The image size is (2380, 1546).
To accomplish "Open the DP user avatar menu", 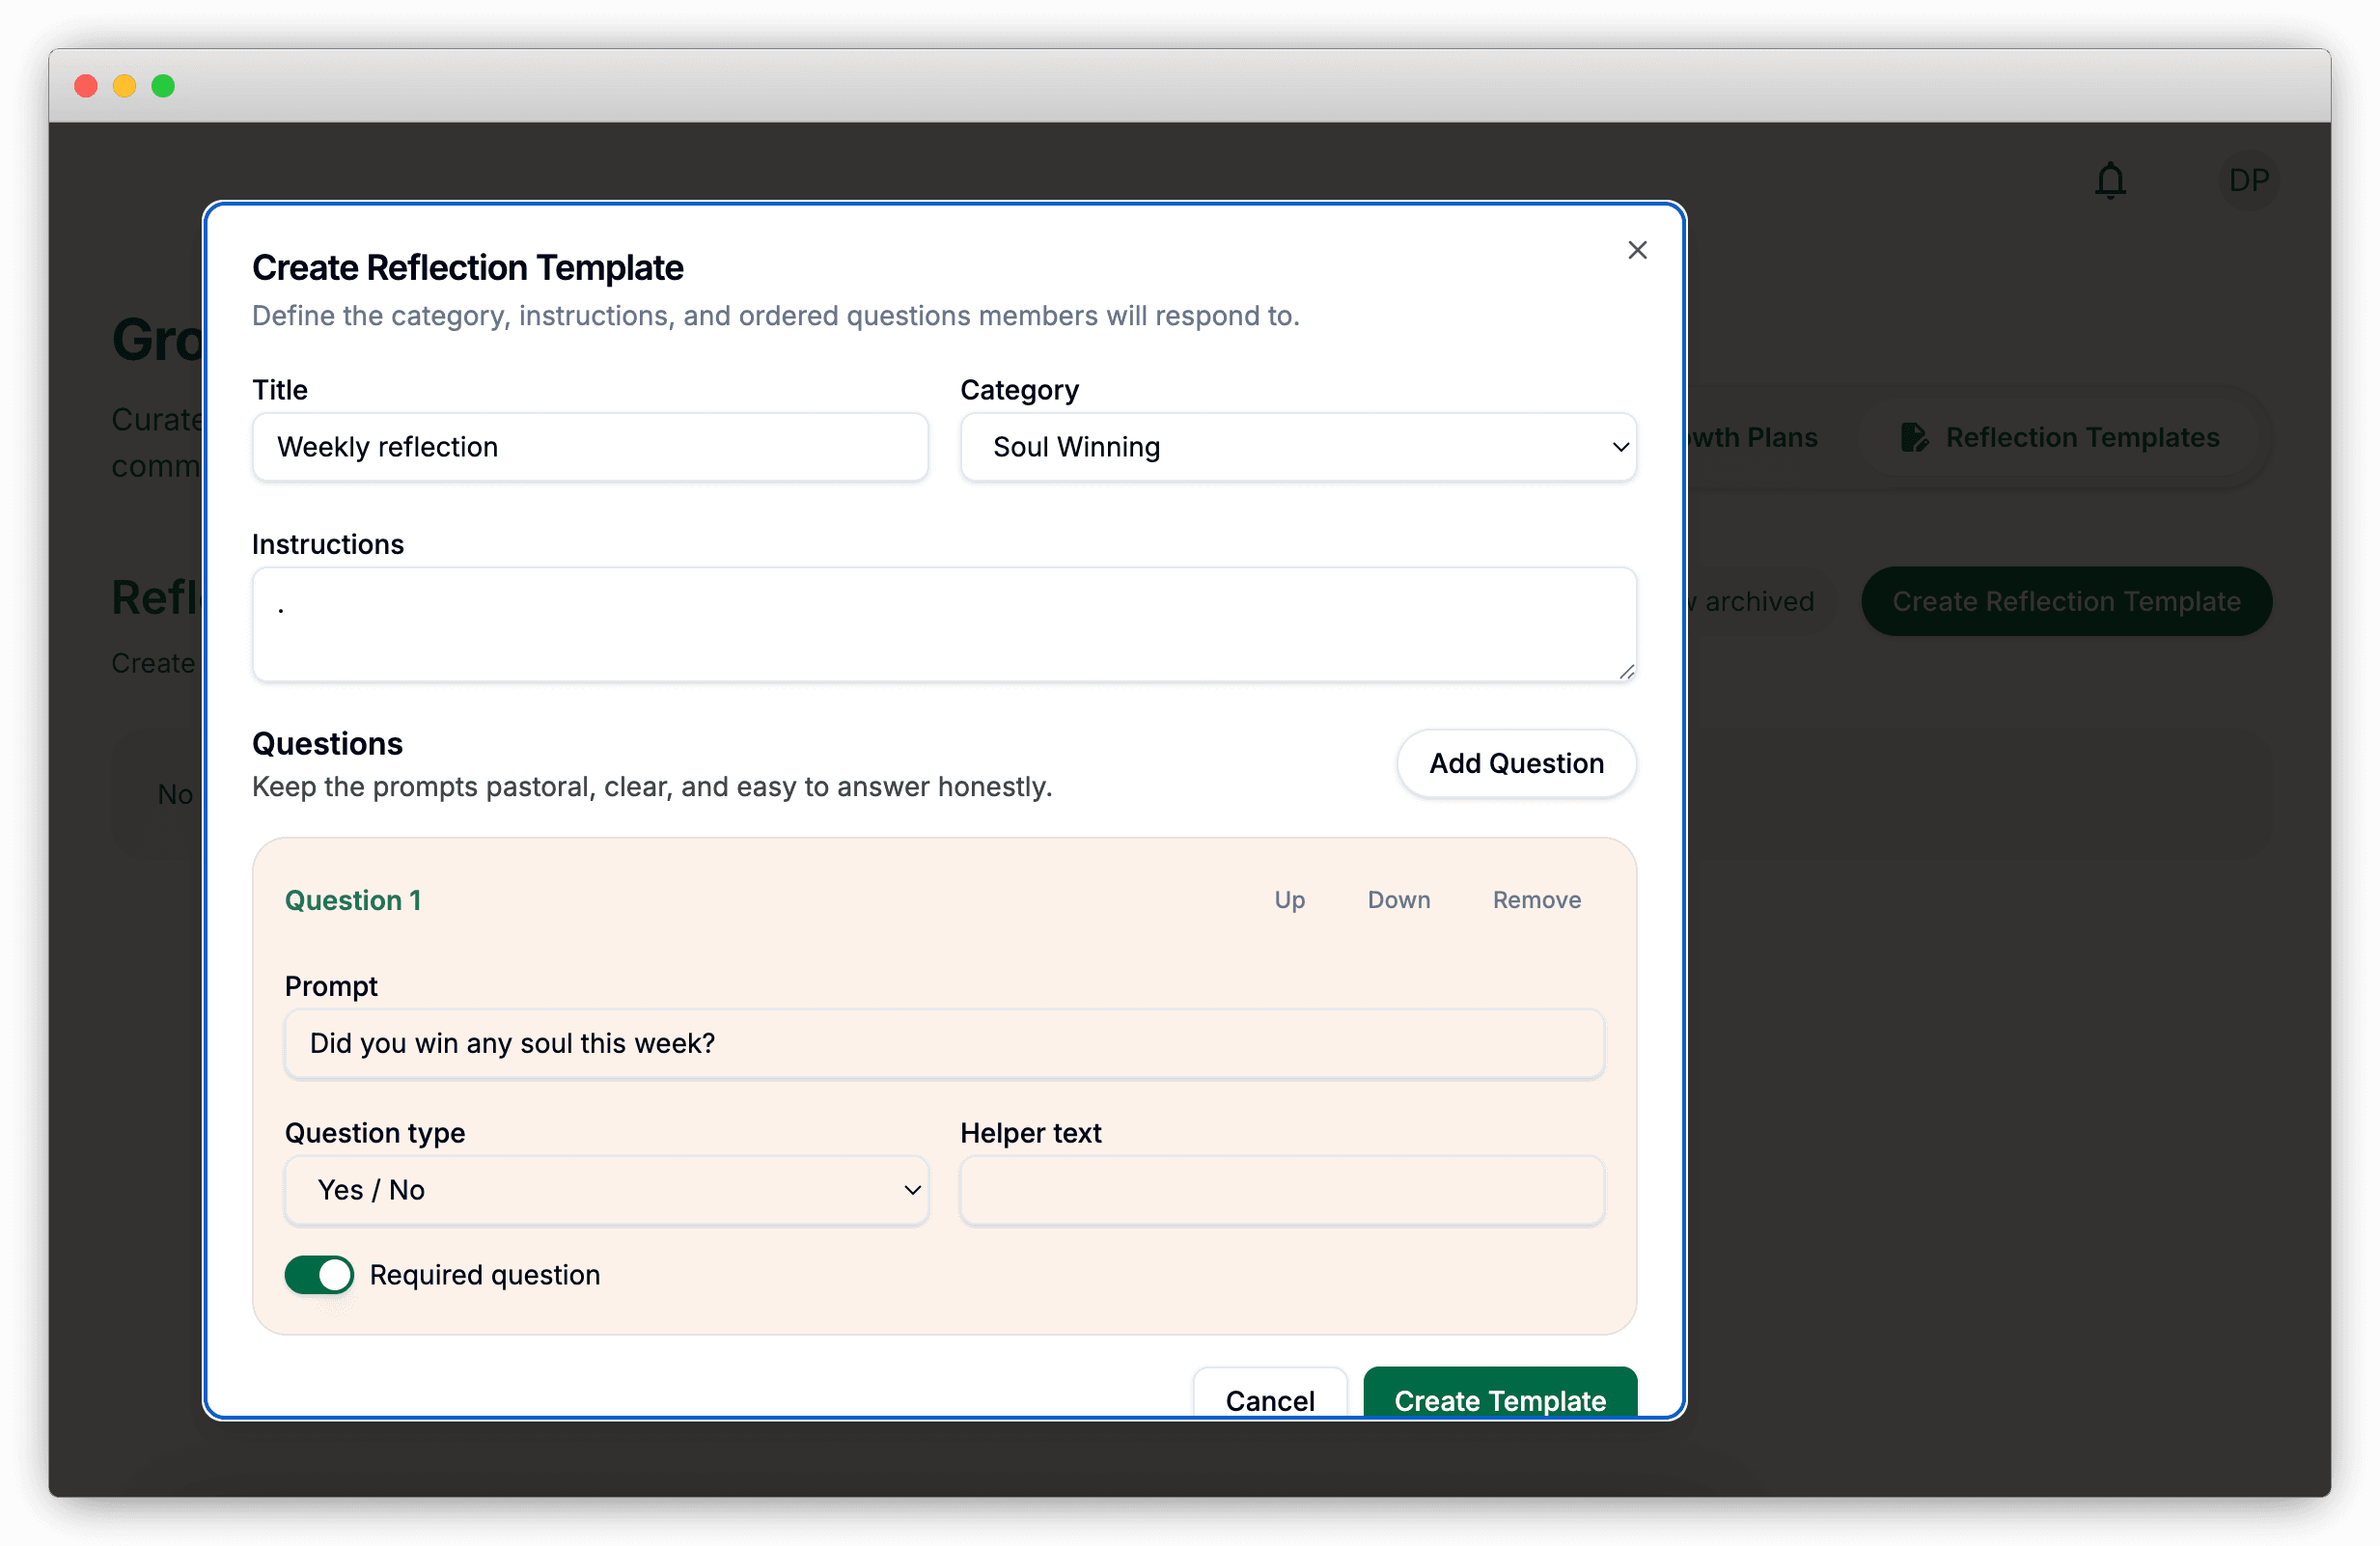I will 2248,181.
